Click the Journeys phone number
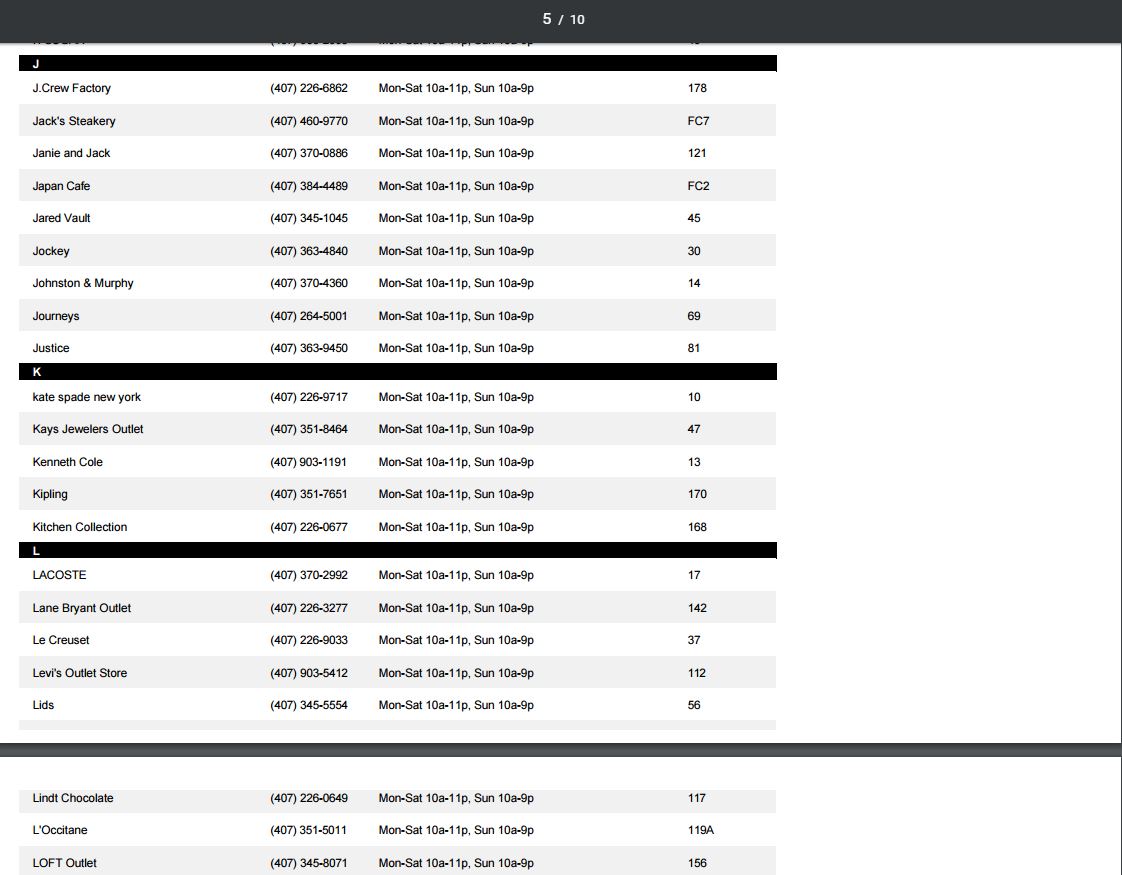 click(309, 316)
